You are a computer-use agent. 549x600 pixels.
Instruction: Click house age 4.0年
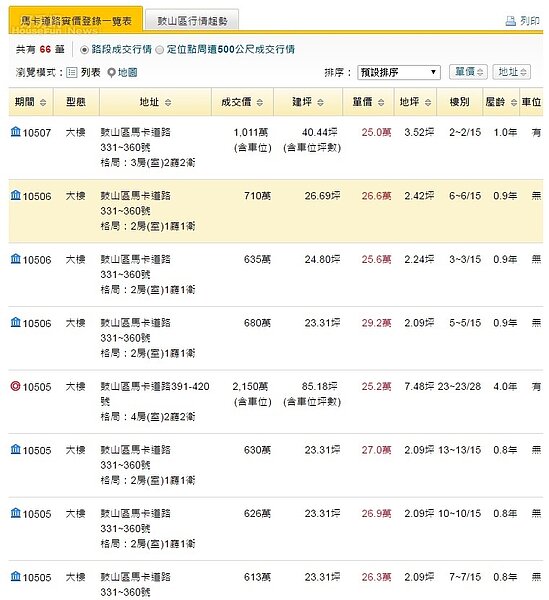505,386
